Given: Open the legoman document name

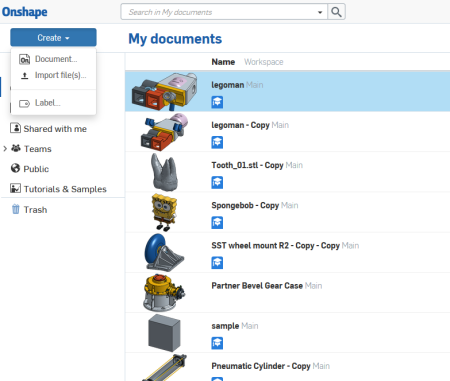Looking at the screenshot, I should [x=228, y=85].
